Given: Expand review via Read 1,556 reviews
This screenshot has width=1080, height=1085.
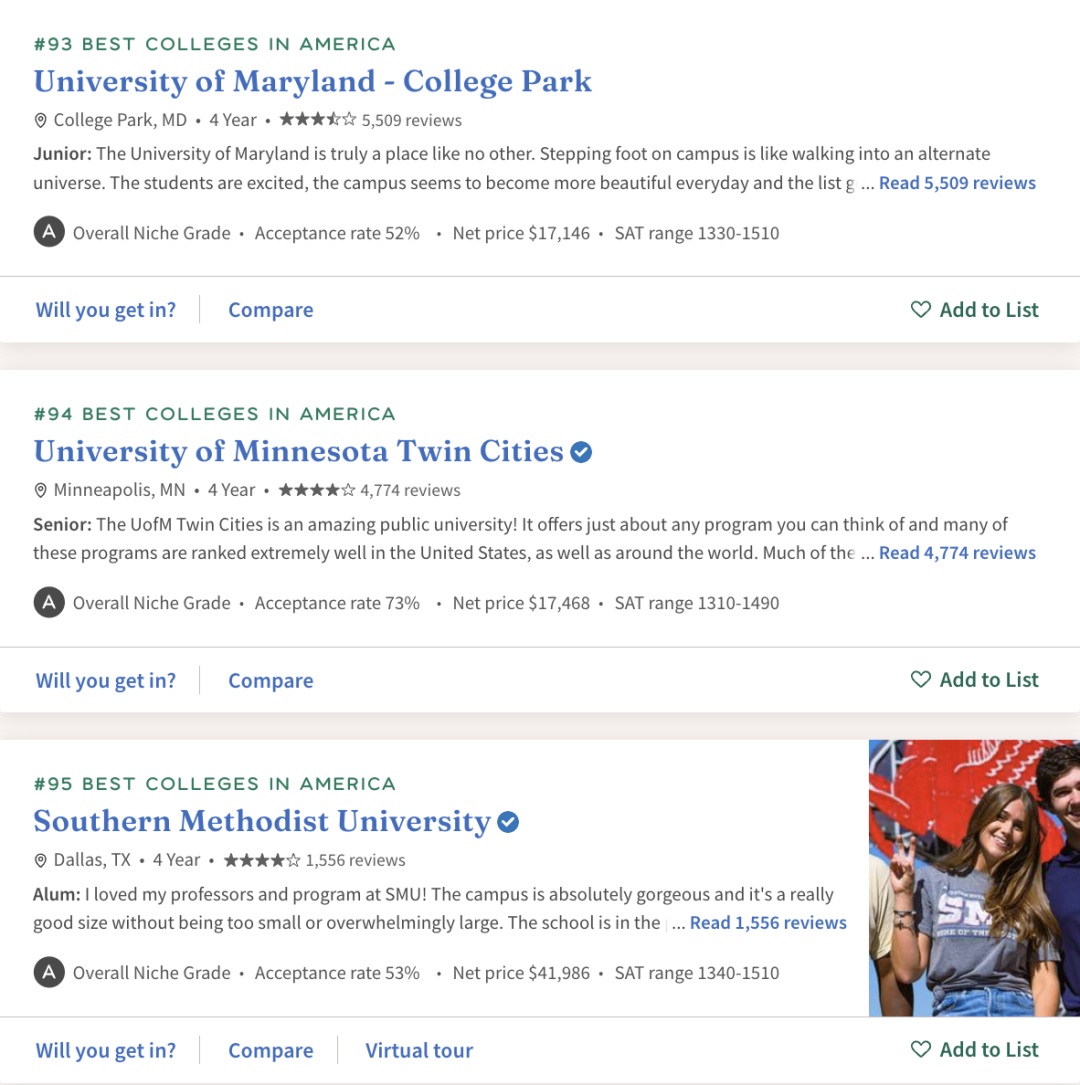Looking at the screenshot, I should point(768,923).
